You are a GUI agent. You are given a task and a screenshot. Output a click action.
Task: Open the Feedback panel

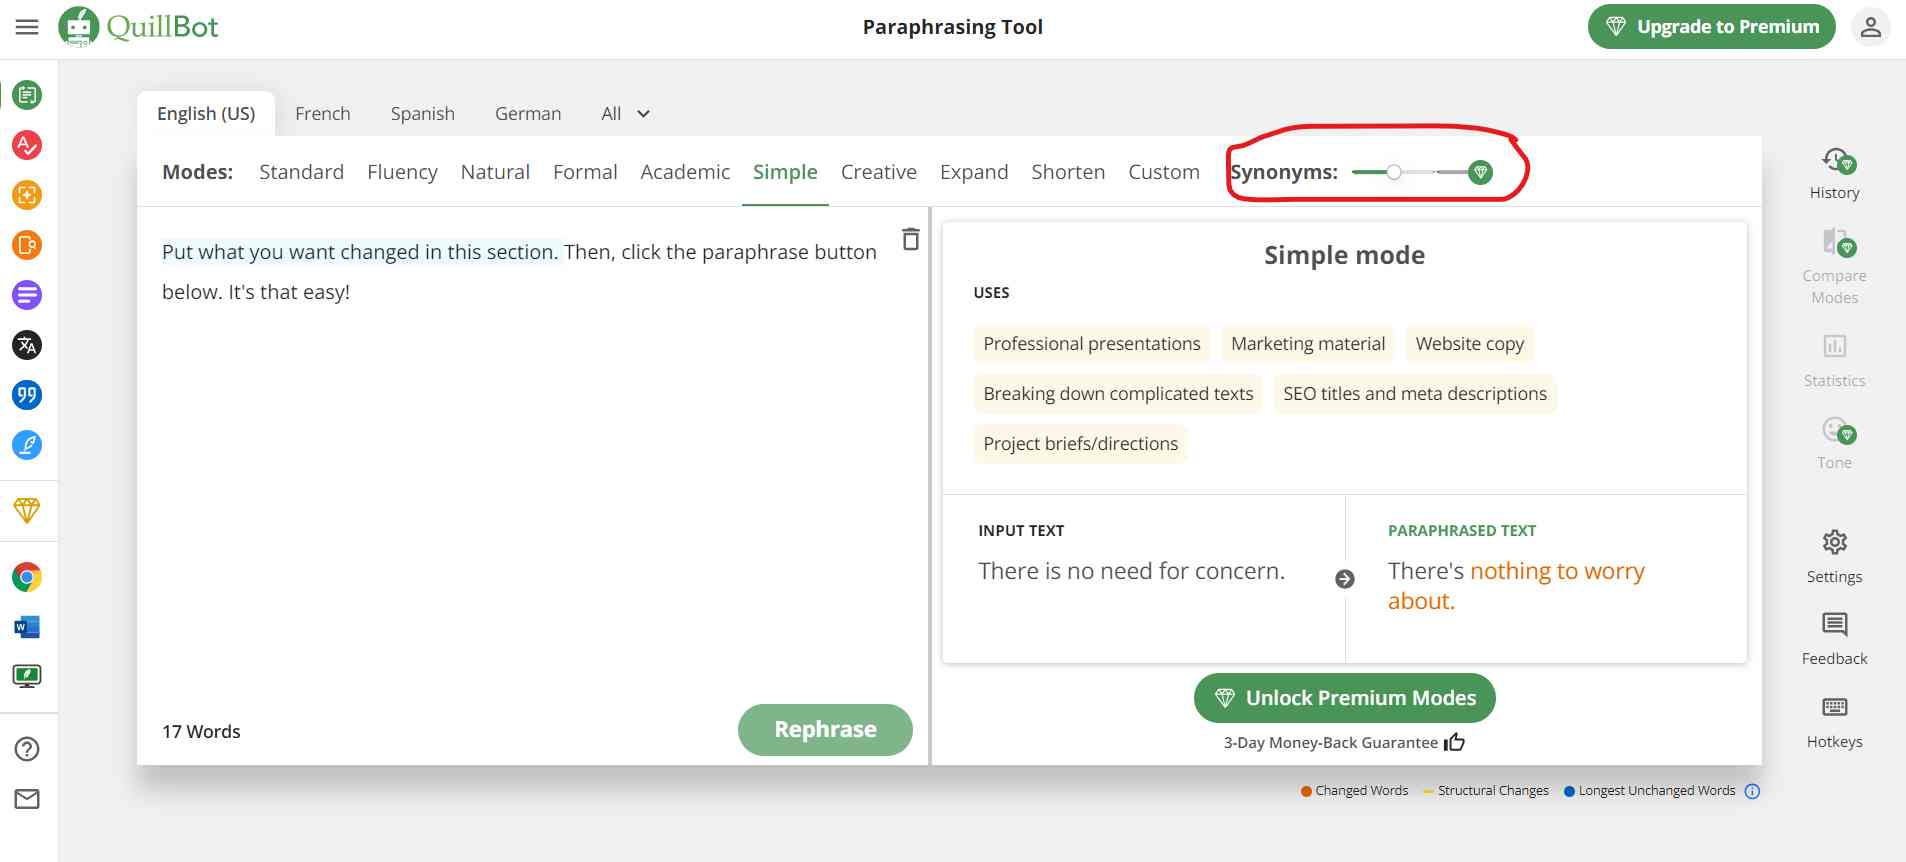click(1834, 638)
